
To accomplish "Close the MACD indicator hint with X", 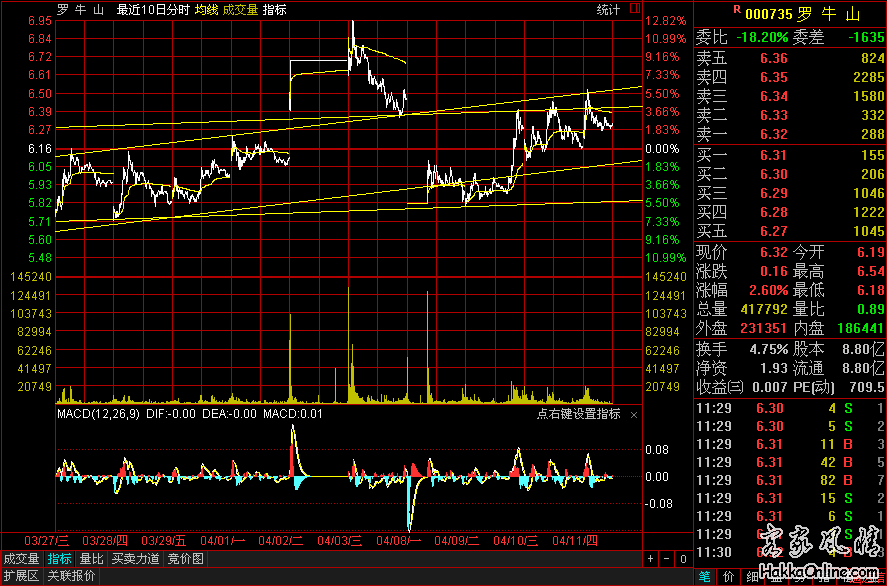I will [x=633, y=414].
